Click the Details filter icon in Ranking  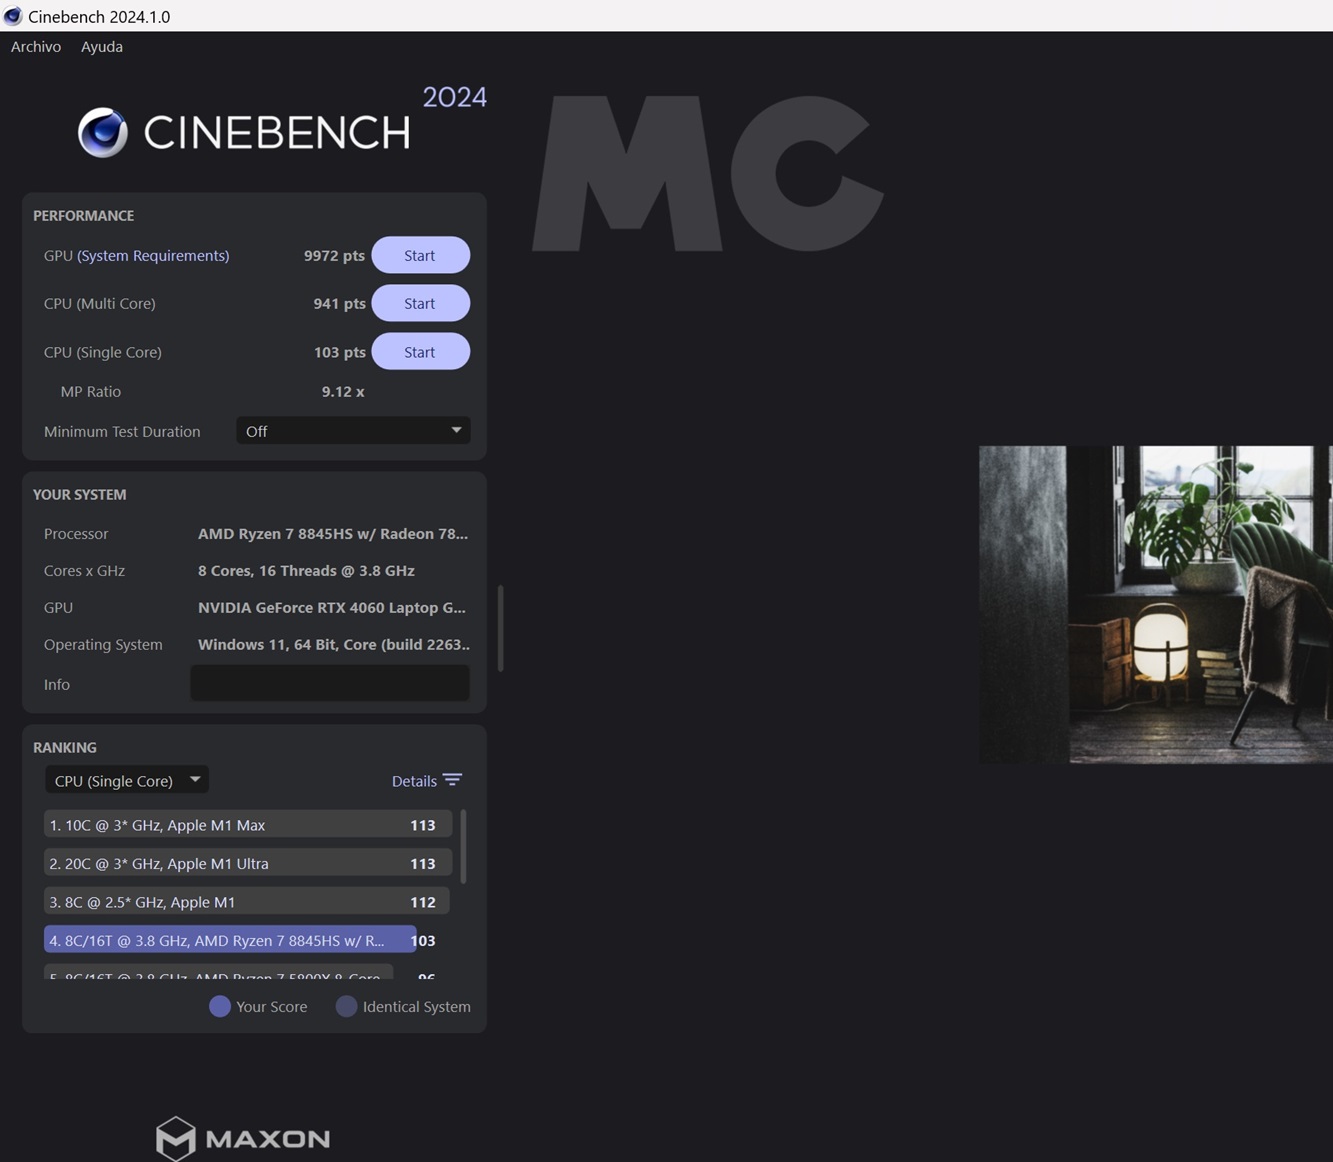coord(453,780)
